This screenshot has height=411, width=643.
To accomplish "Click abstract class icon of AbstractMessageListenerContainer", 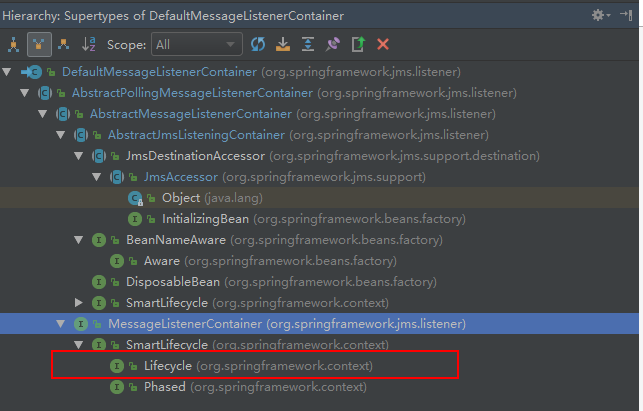I will click(63, 114).
